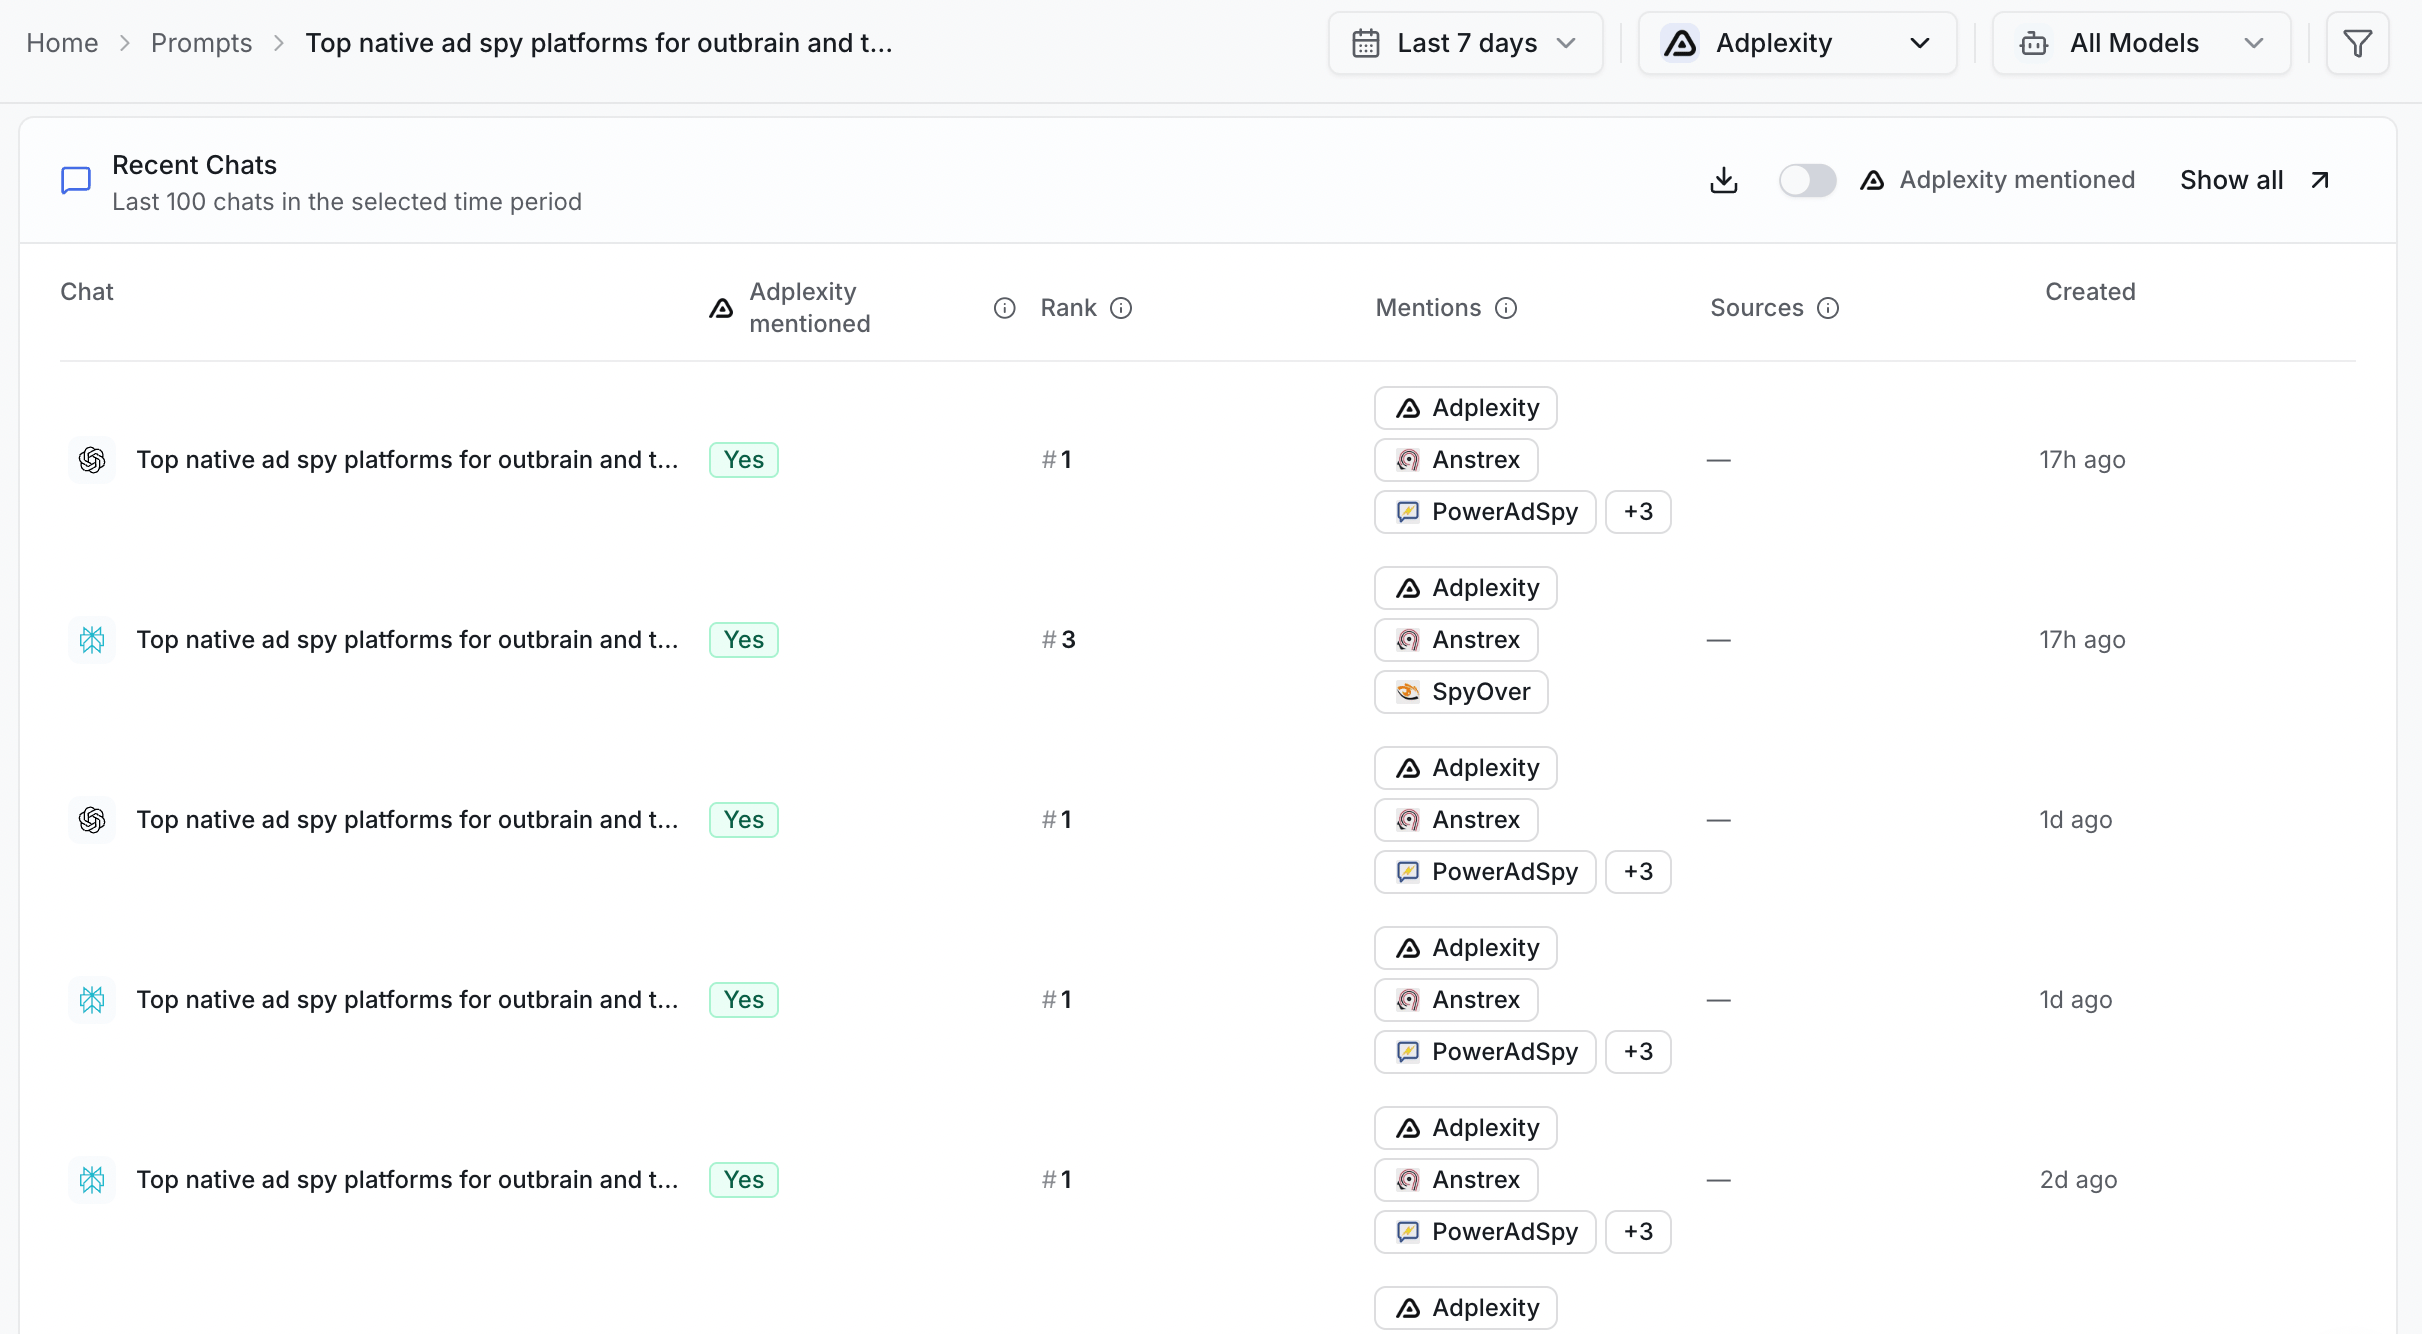This screenshot has width=2422, height=1334.
Task: Click the Chat column header
Action: click(87, 292)
